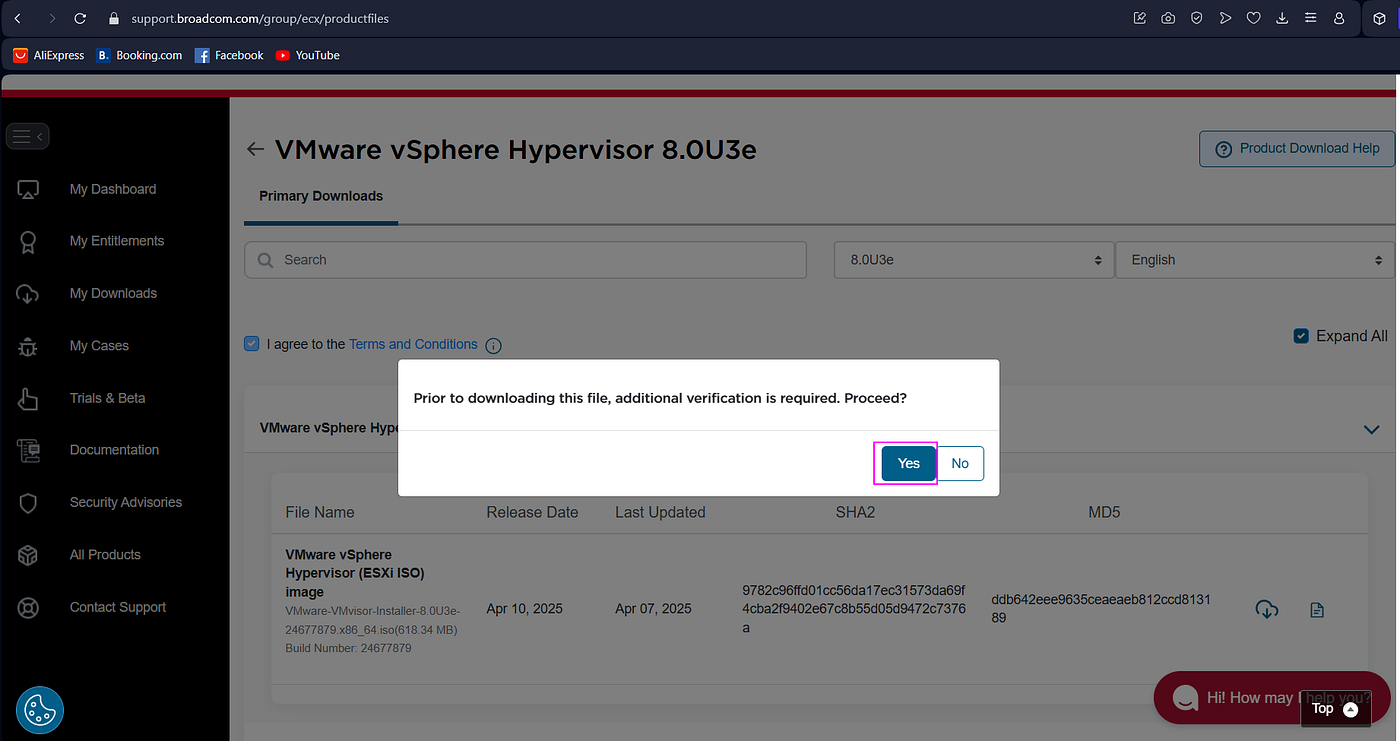This screenshot has height=741, width=1400.
Task: Take a snapshot with the camera icon
Action: click(1168, 18)
